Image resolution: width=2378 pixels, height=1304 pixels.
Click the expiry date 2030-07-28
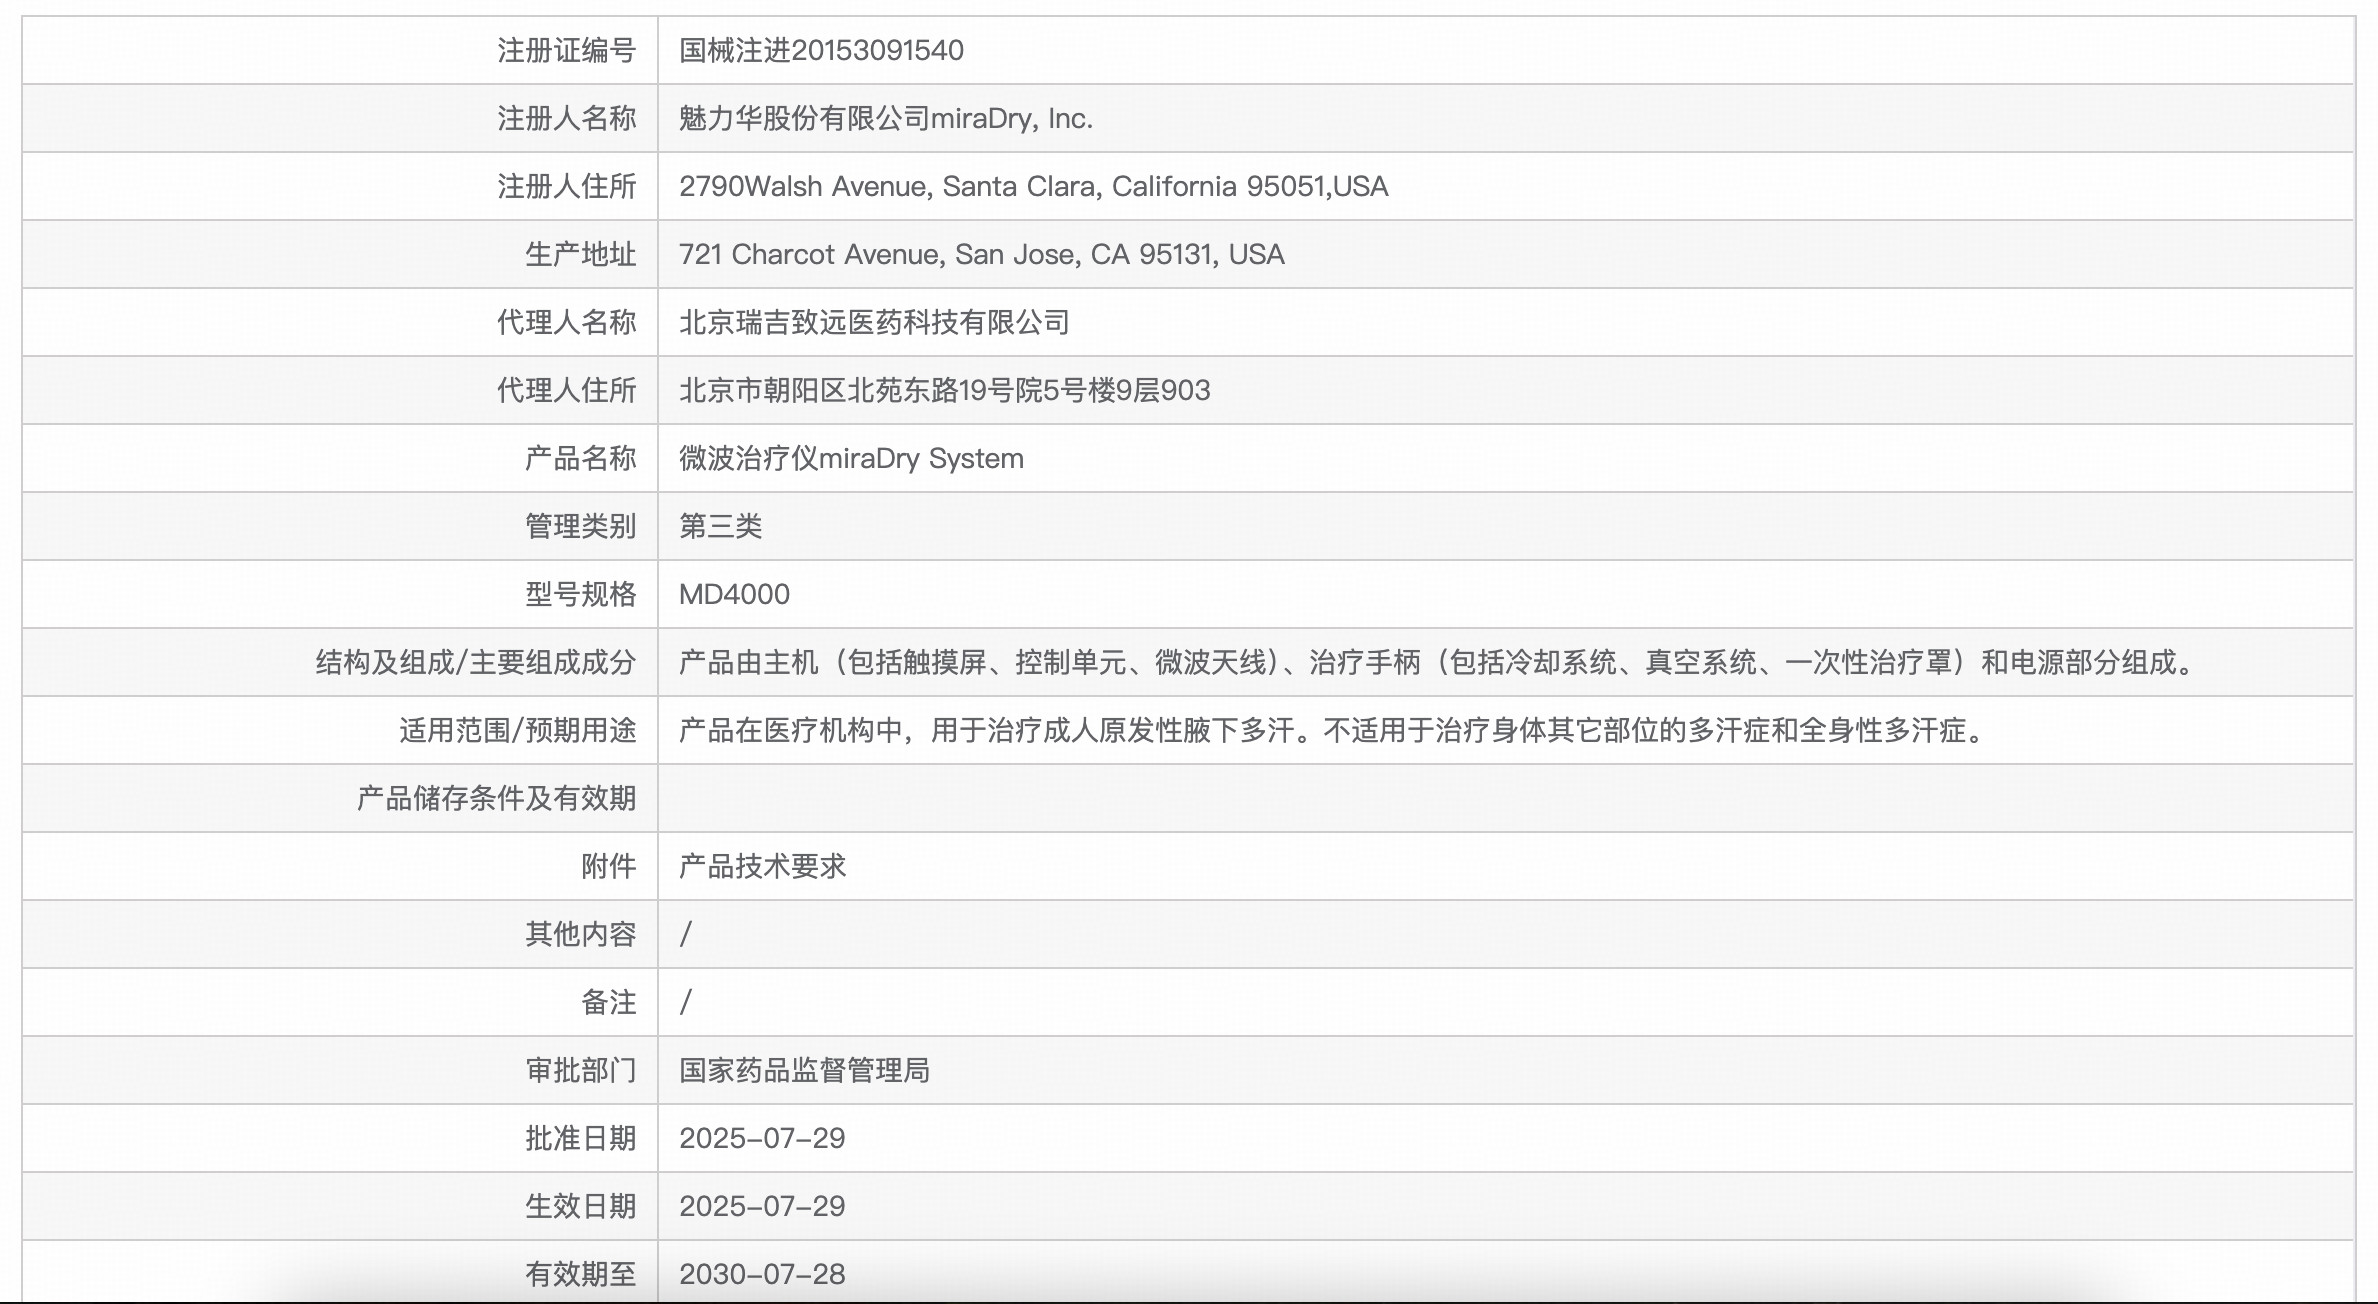tap(762, 1275)
